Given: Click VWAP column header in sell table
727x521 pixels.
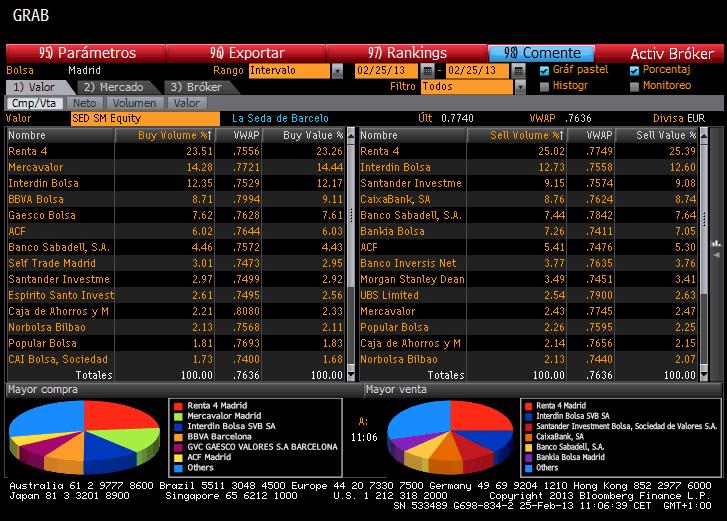Looking at the screenshot, I should pos(591,135).
